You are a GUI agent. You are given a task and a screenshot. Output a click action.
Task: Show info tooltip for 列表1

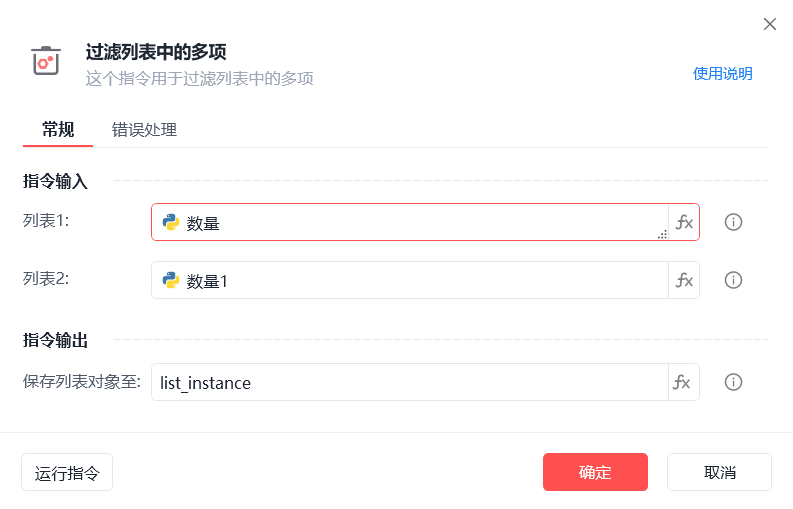pos(733,222)
